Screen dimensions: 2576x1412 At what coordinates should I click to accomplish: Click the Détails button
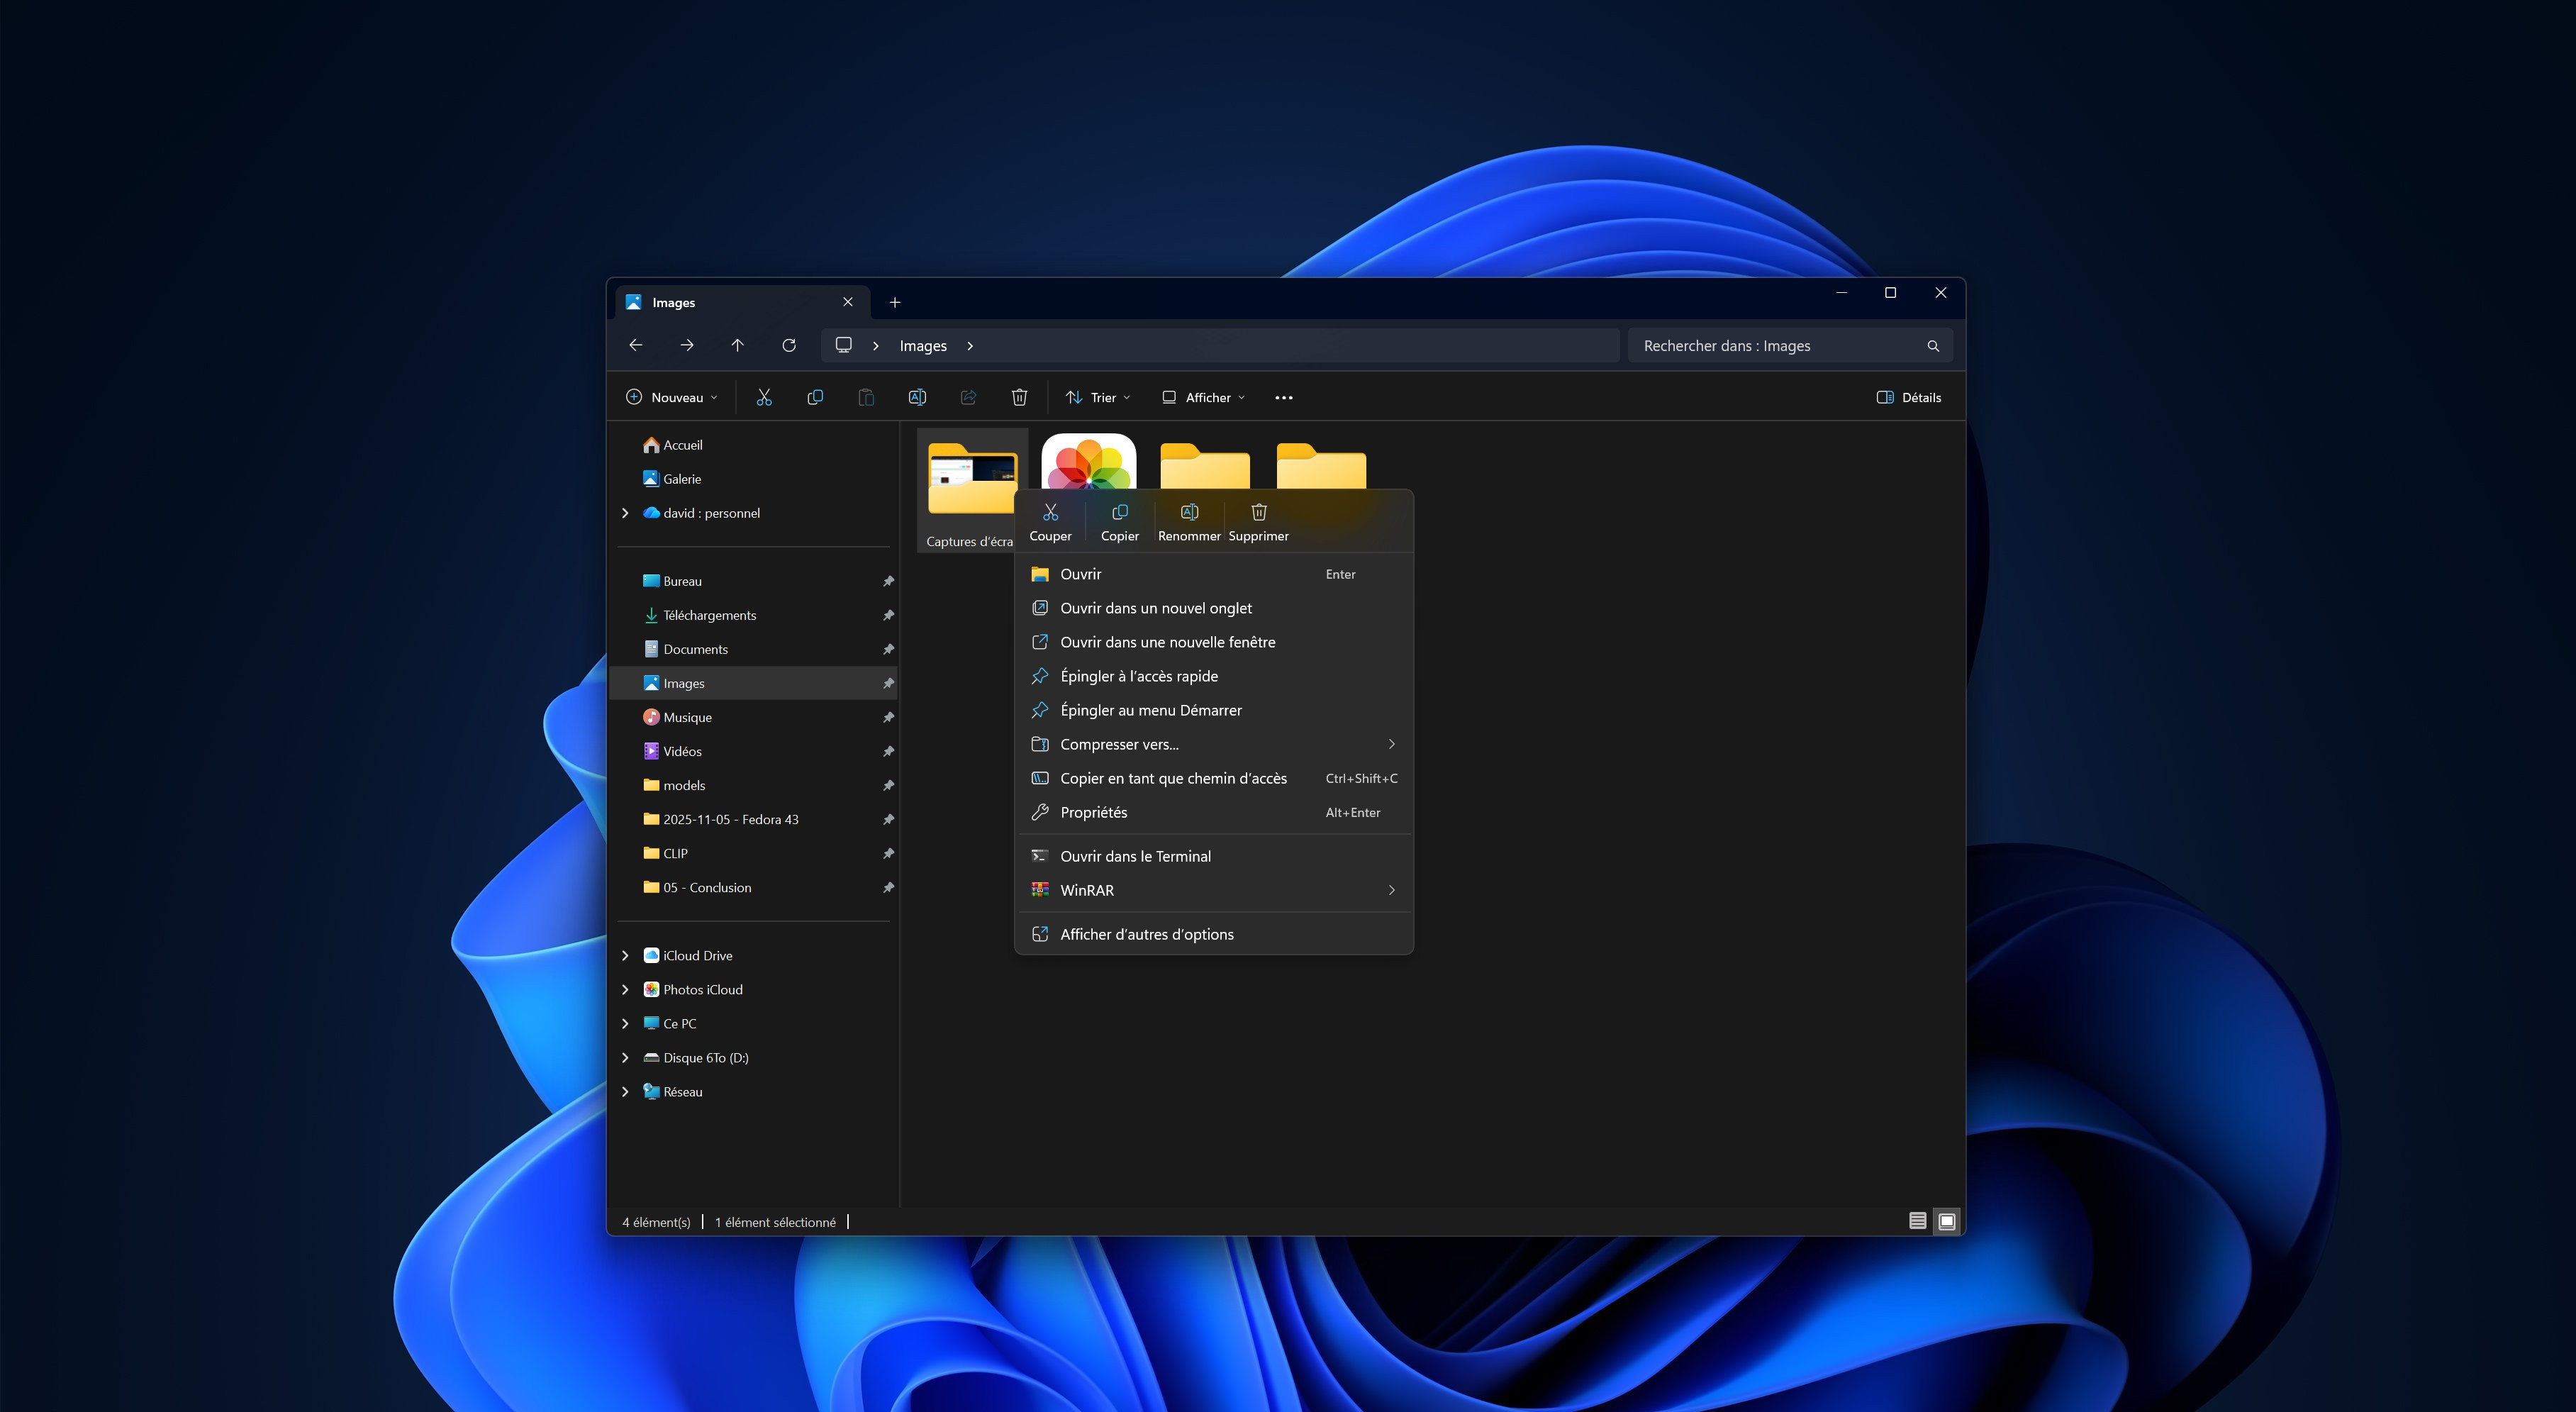pos(1908,396)
